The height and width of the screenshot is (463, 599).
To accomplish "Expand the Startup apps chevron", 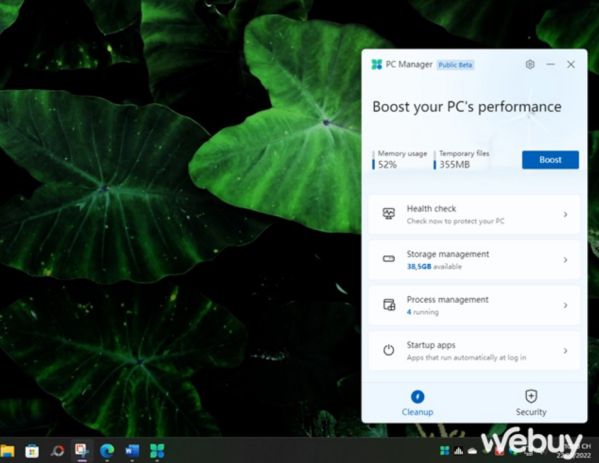I will (x=565, y=350).
